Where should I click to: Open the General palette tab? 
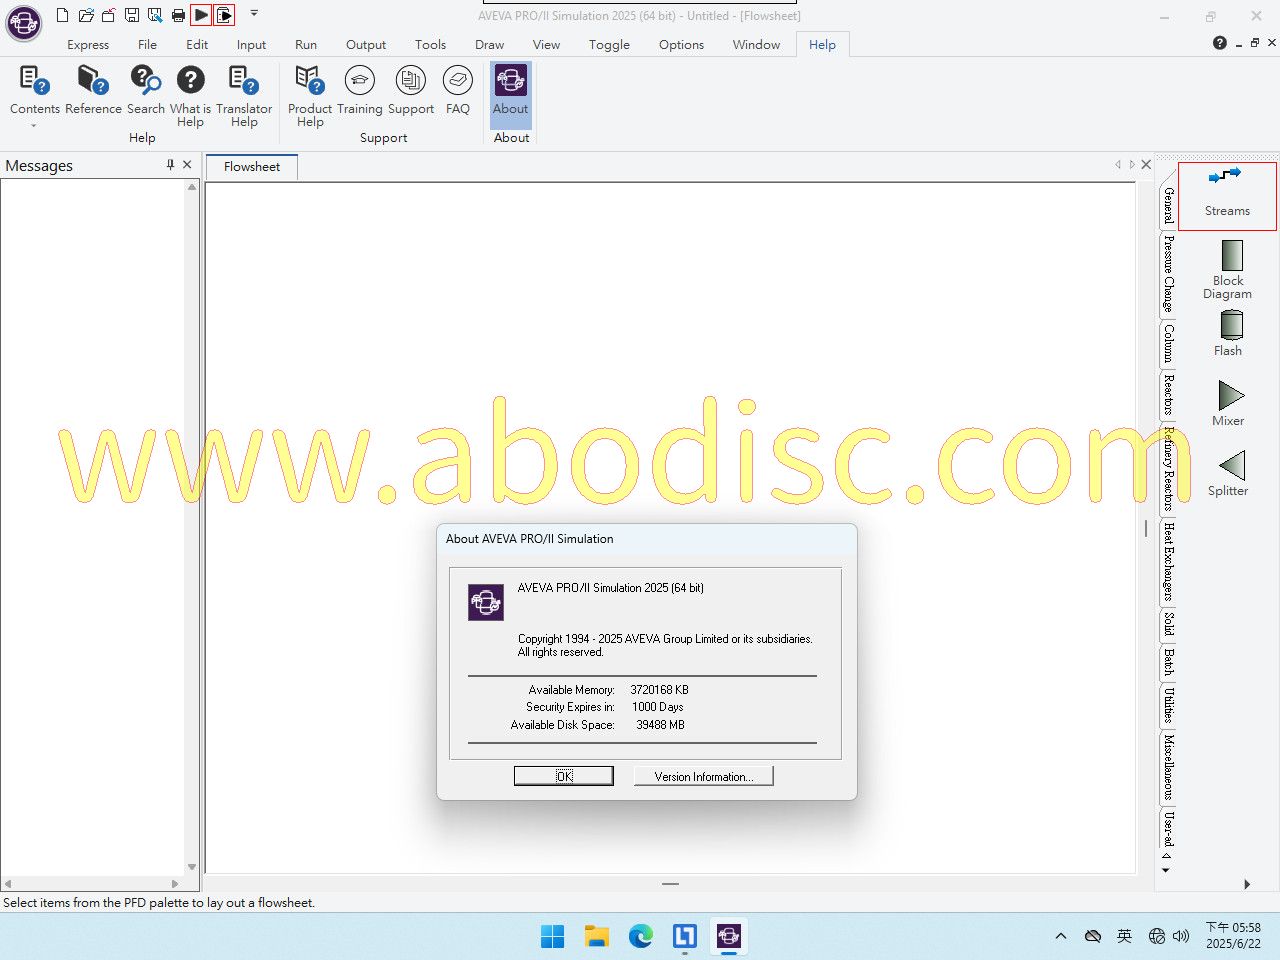click(x=1168, y=206)
